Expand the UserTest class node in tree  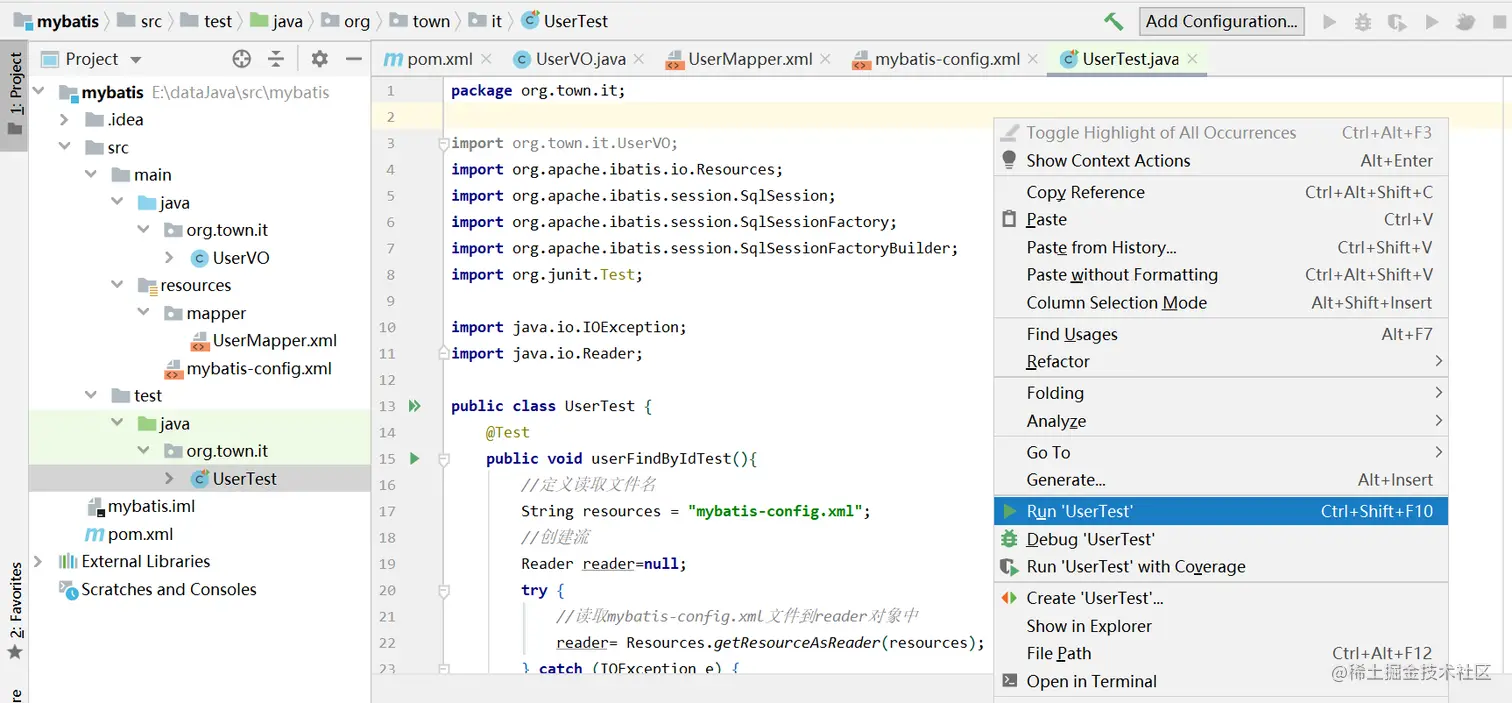coord(169,479)
